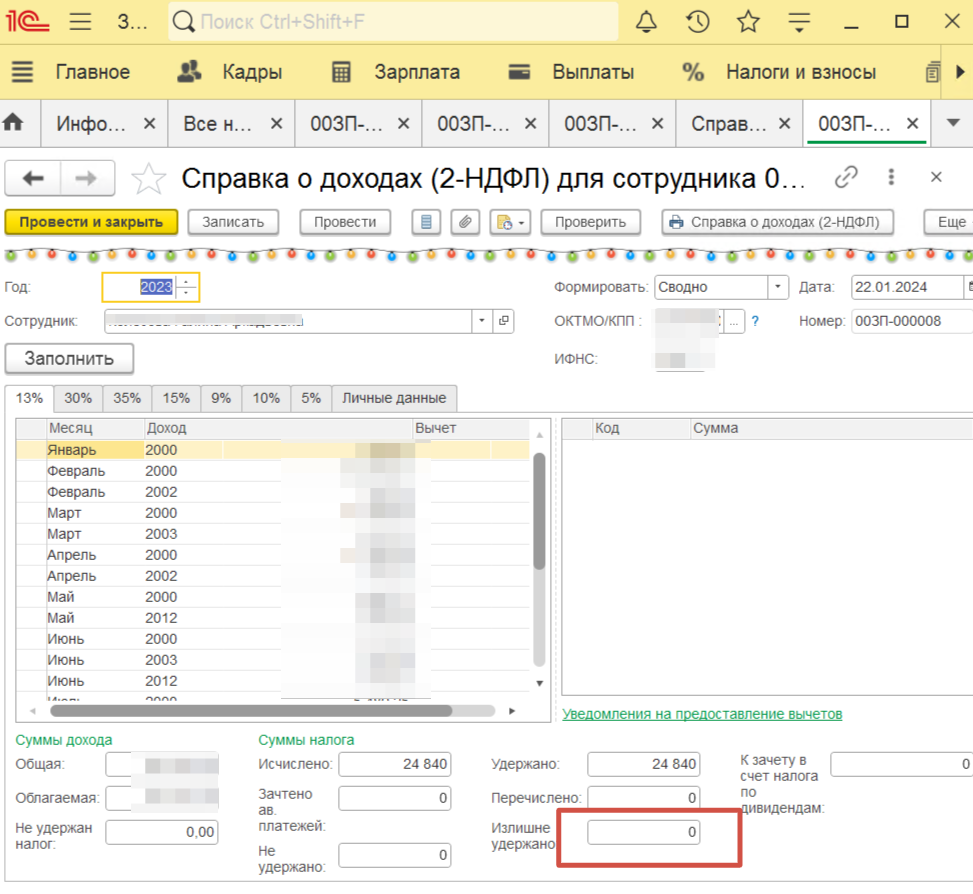This screenshot has height=894, width=973.
Task: Expand the create-based-on dropdown button
Action: click(x=510, y=222)
